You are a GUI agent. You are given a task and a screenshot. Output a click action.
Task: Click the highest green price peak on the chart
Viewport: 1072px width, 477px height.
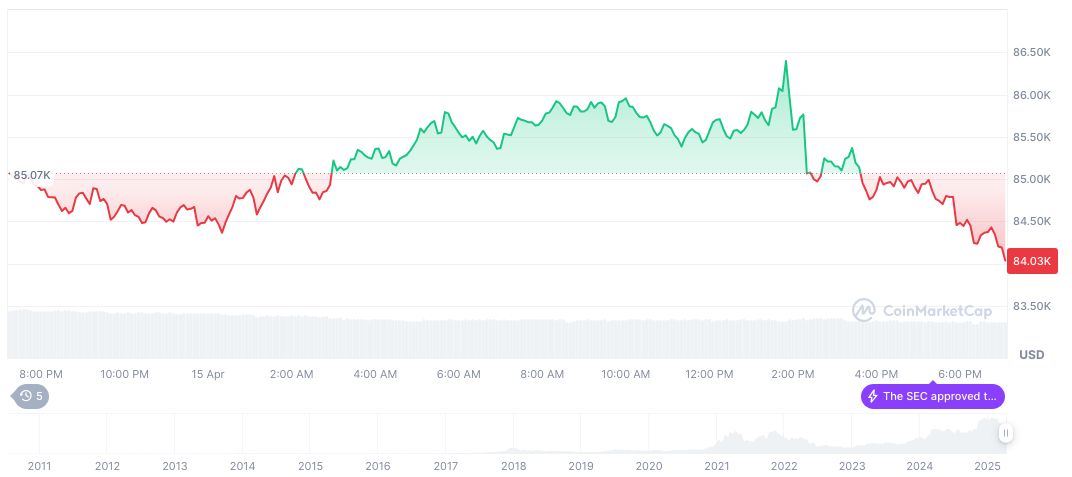pos(786,61)
